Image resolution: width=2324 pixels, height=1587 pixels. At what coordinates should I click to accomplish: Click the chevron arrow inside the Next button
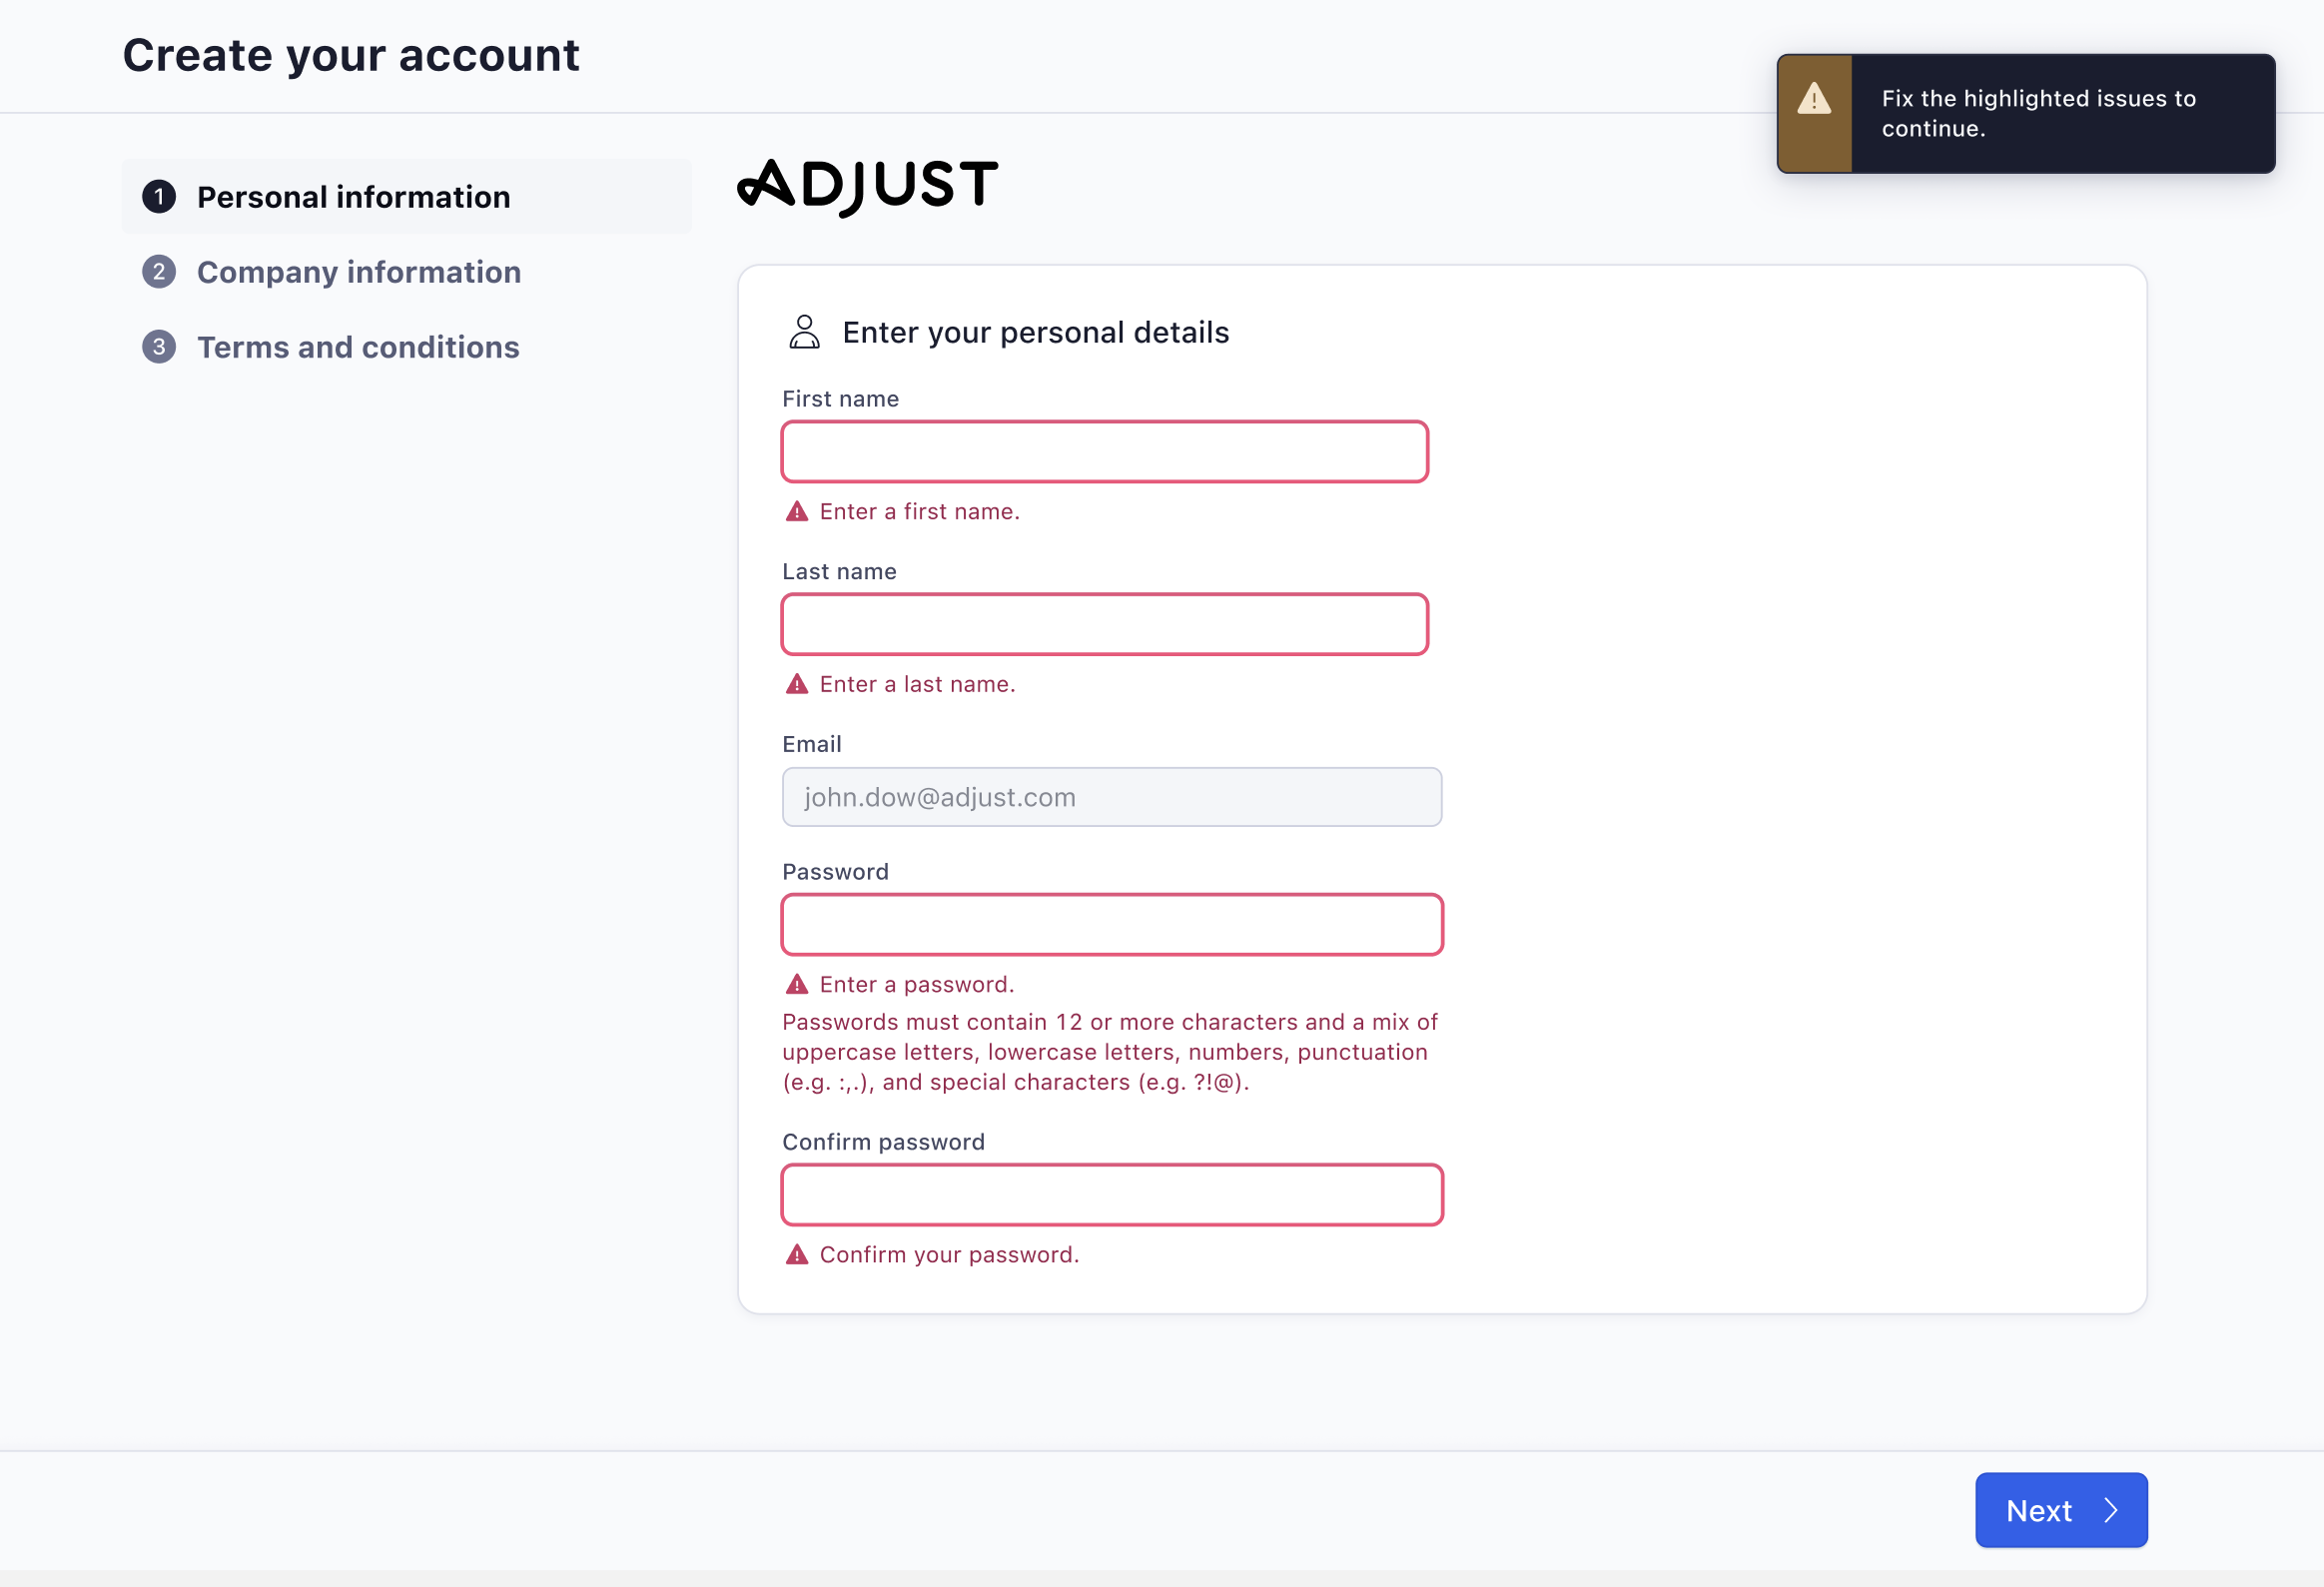point(2111,1510)
